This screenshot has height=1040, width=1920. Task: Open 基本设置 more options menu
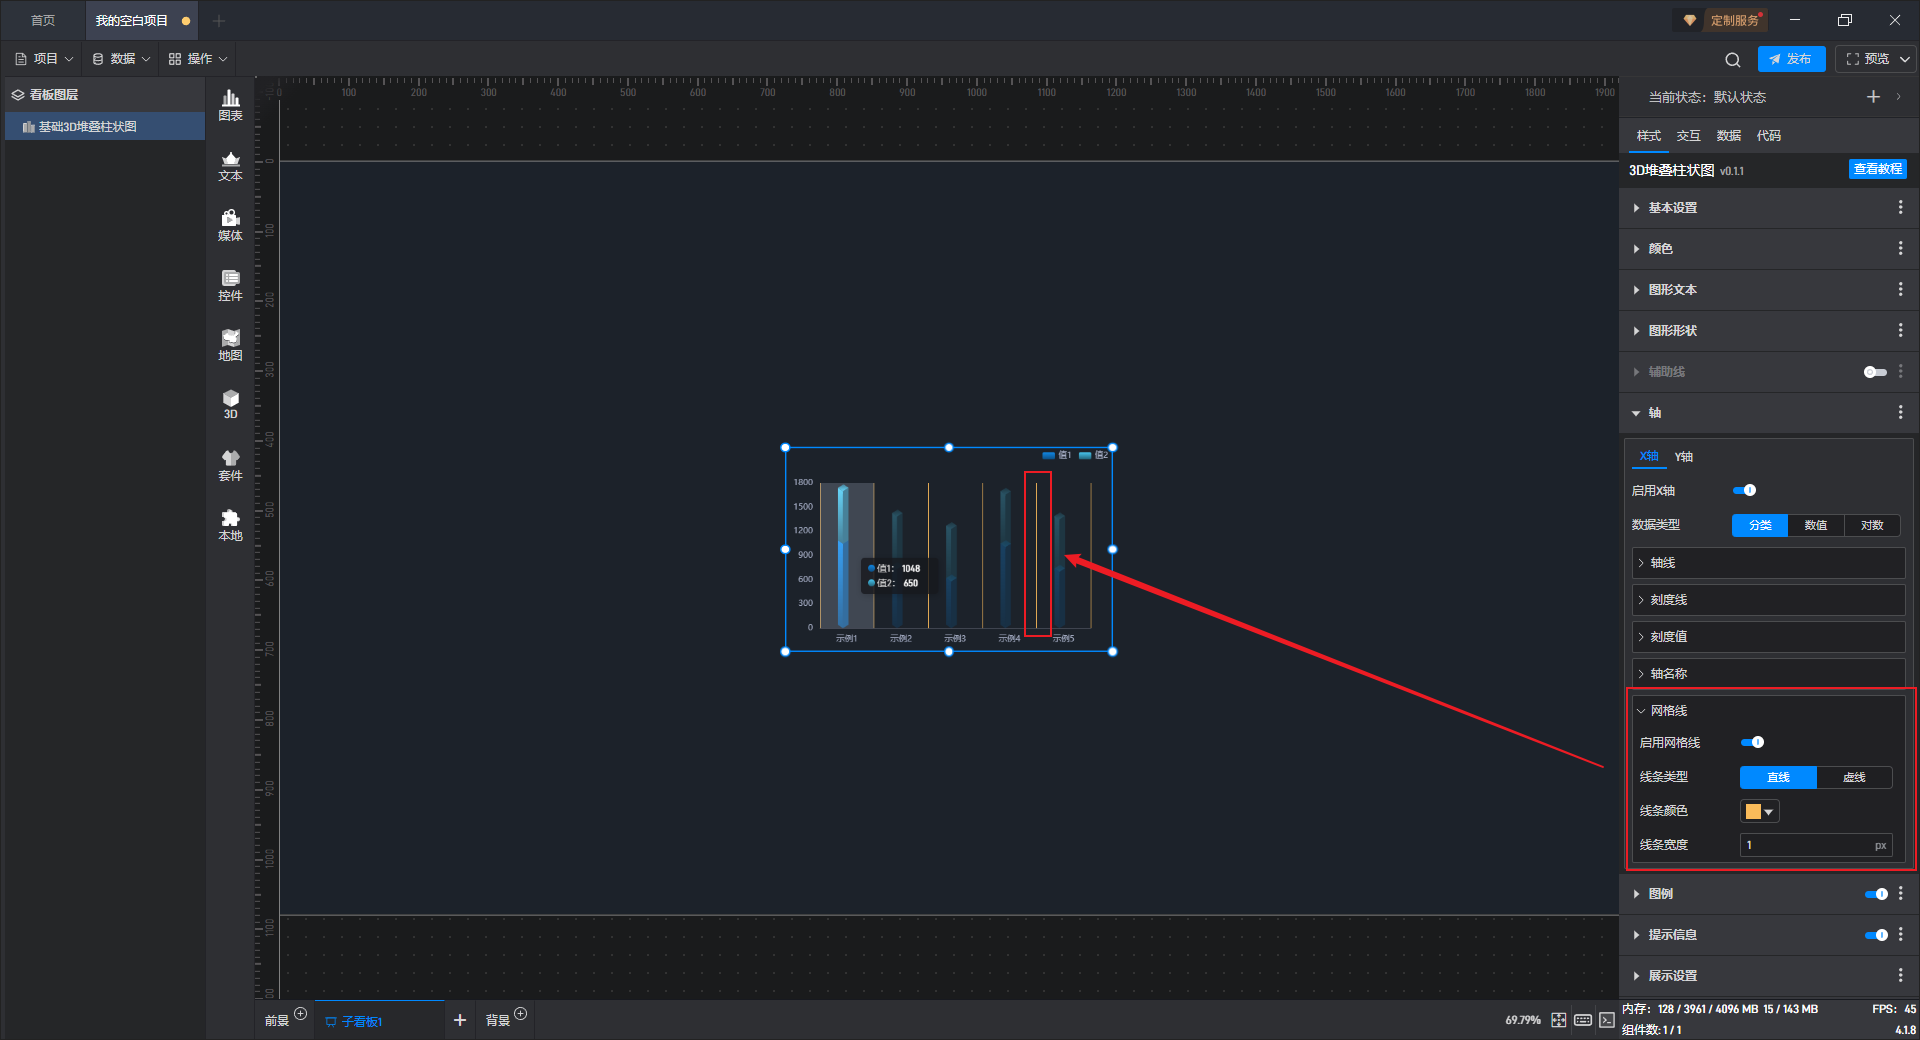click(1900, 207)
